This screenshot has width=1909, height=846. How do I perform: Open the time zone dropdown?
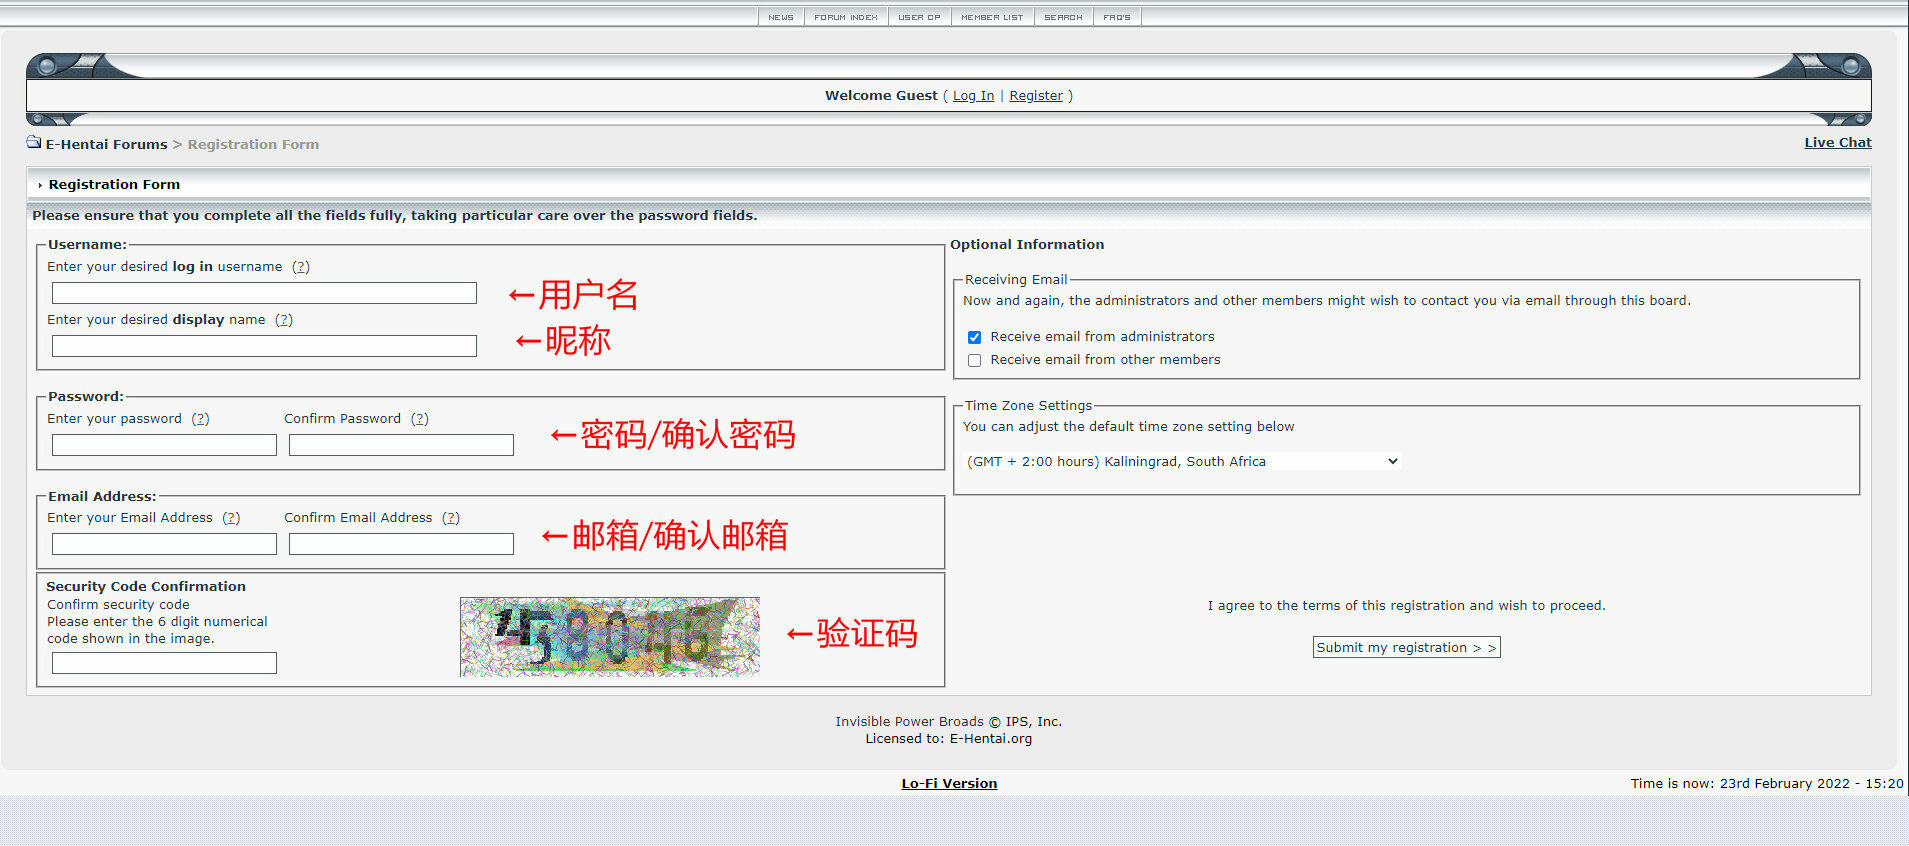[x=1182, y=462]
